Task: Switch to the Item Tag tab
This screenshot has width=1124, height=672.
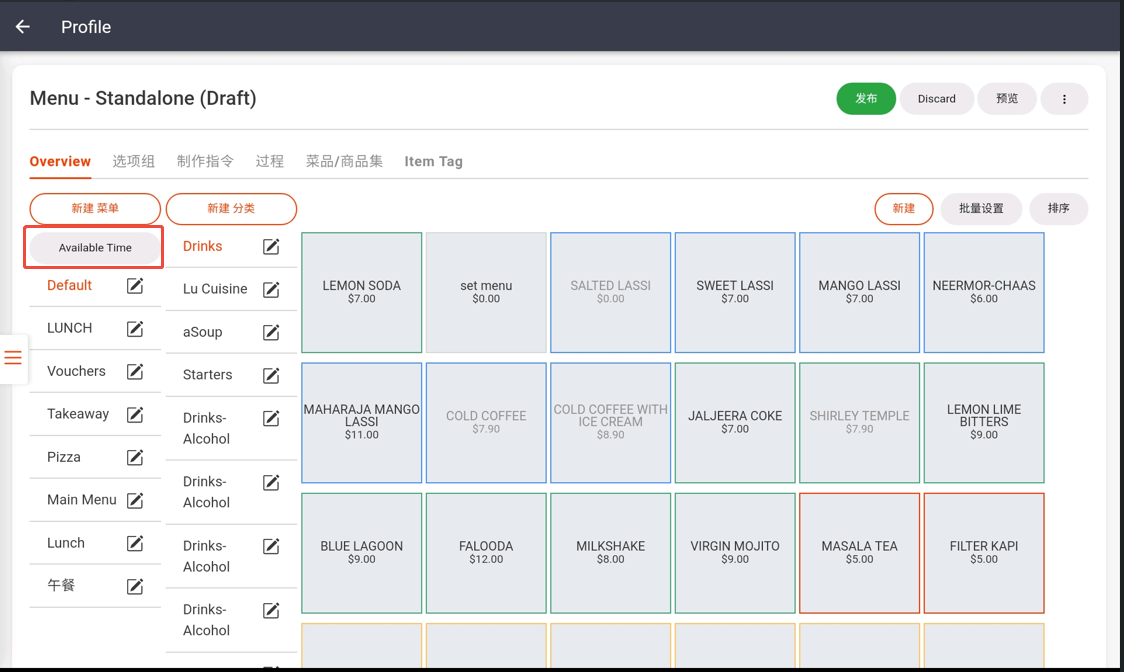Action: point(433,161)
